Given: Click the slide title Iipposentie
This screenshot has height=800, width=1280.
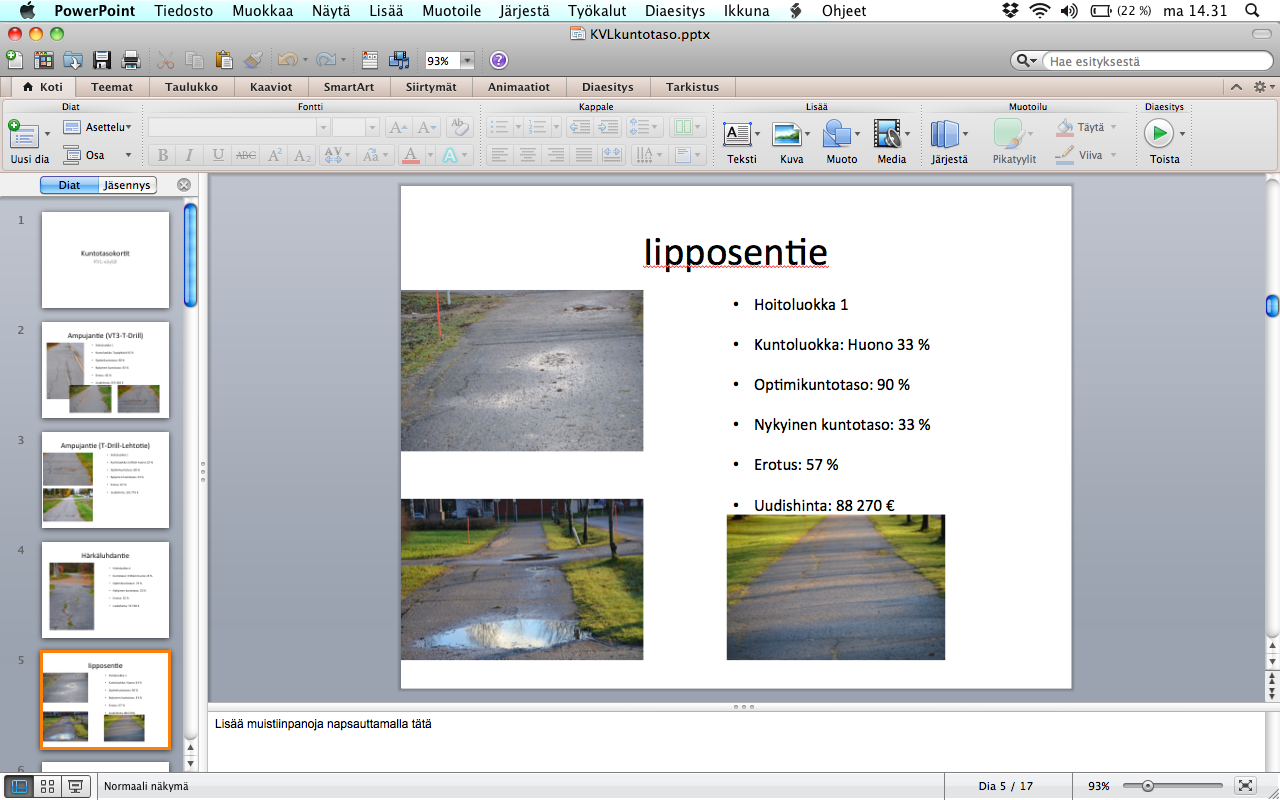Looking at the screenshot, I should tap(736, 252).
